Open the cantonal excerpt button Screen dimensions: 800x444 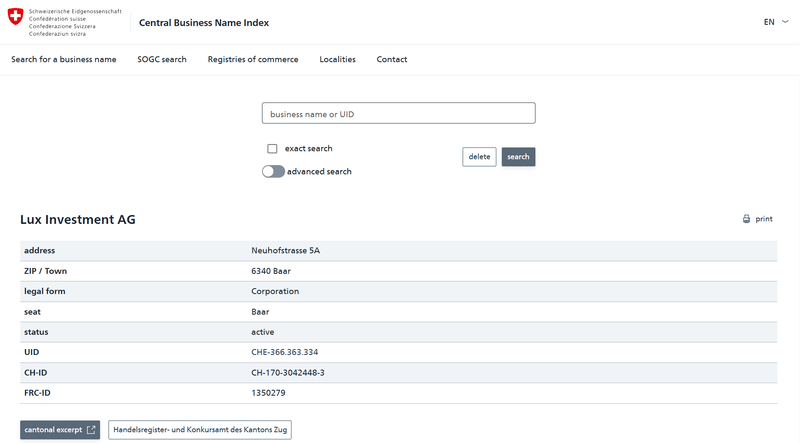60,430
